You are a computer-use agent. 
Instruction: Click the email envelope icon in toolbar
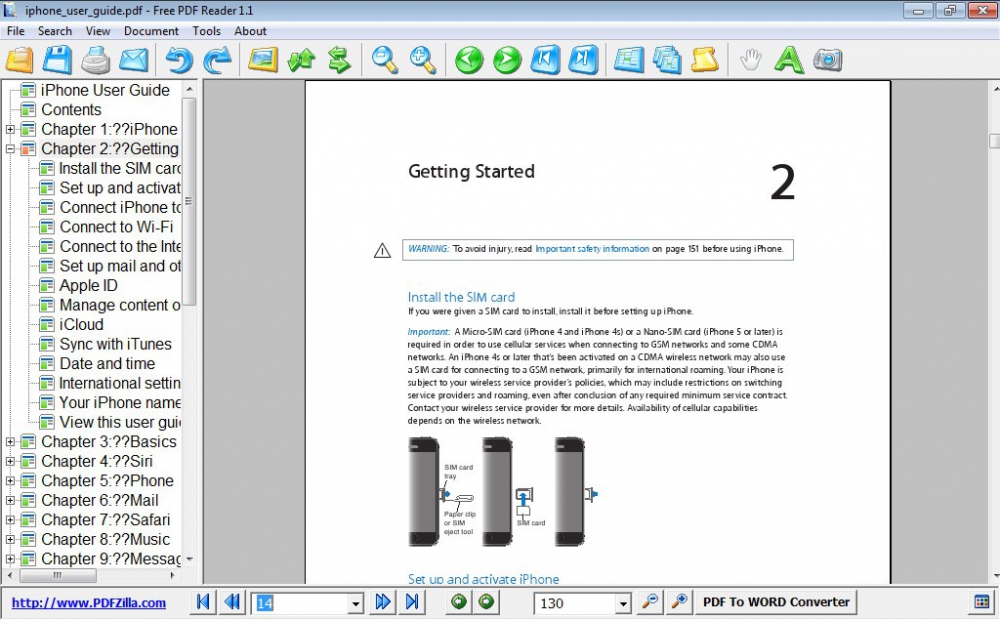point(134,60)
